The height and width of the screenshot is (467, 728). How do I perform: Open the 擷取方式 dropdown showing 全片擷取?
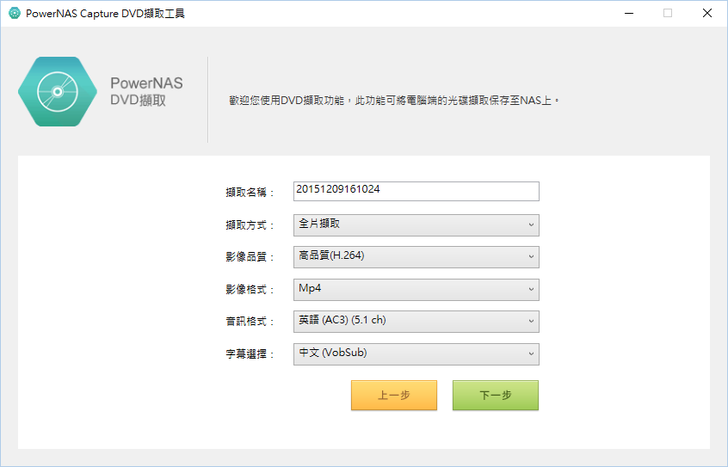point(416,225)
